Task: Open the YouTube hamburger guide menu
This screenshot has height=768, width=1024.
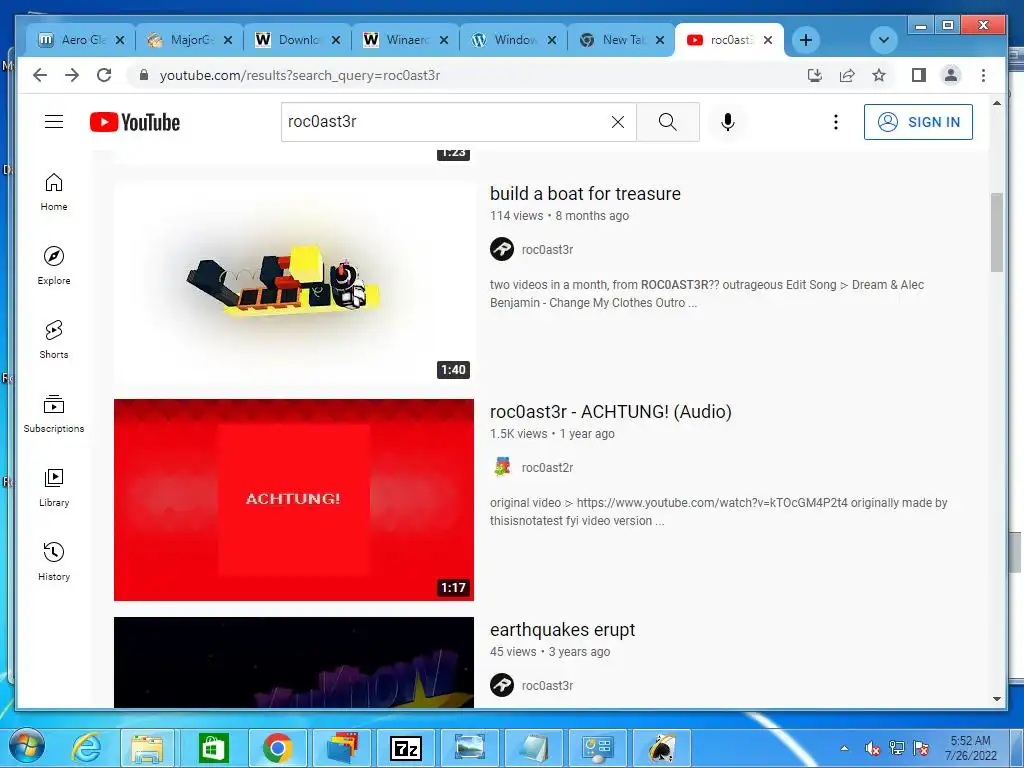Action: (x=54, y=122)
